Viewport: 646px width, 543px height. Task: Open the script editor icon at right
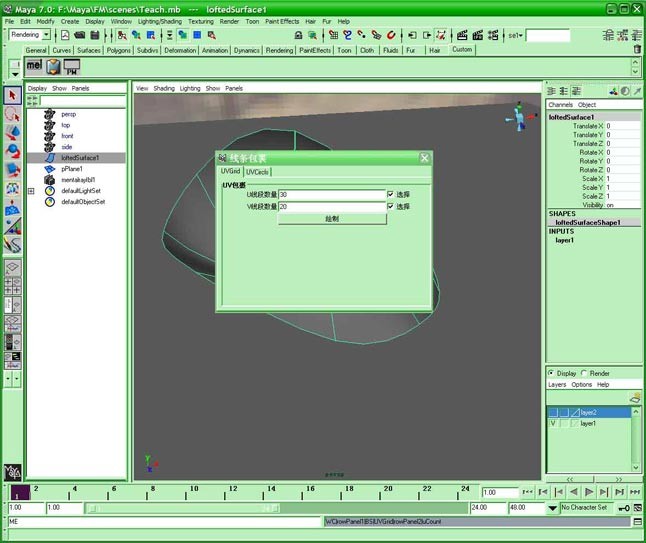coord(638,522)
